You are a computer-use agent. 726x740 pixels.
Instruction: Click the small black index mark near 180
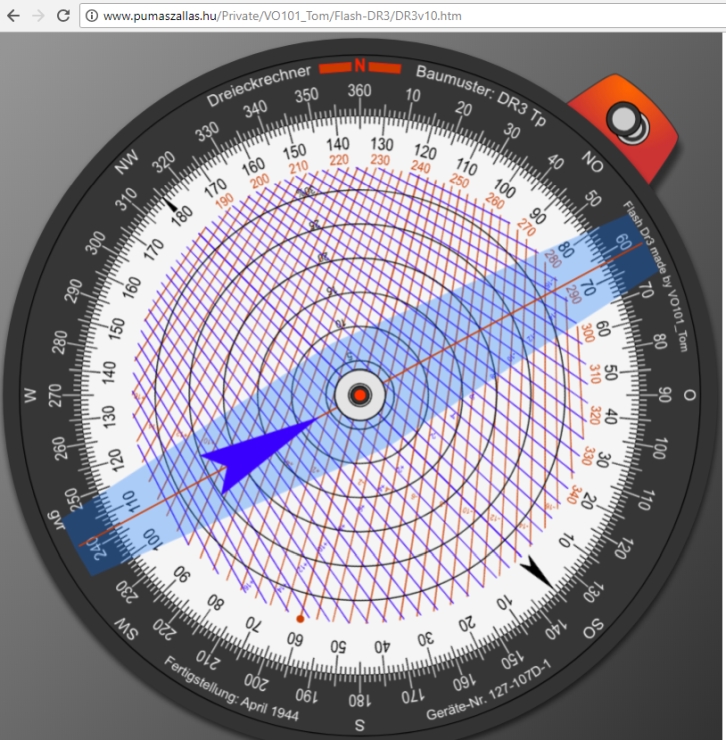pos(169,204)
